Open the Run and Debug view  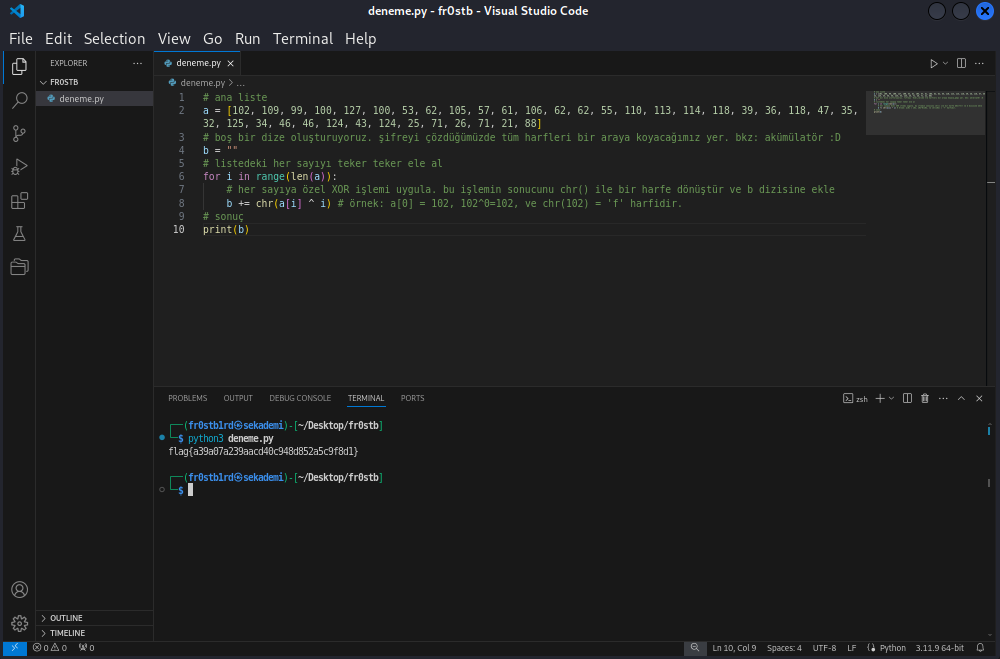tap(19, 167)
